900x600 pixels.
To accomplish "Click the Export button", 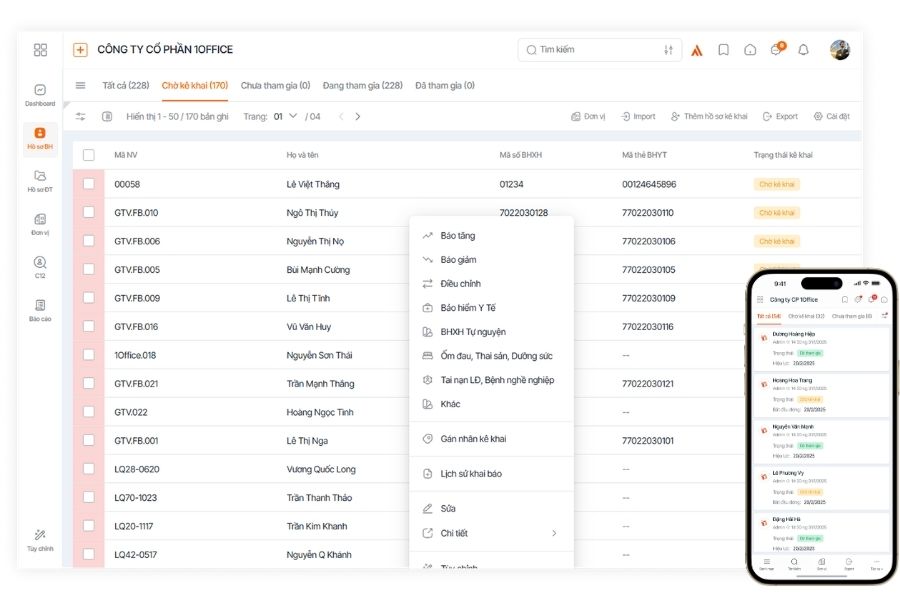I will tap(781, 117).
